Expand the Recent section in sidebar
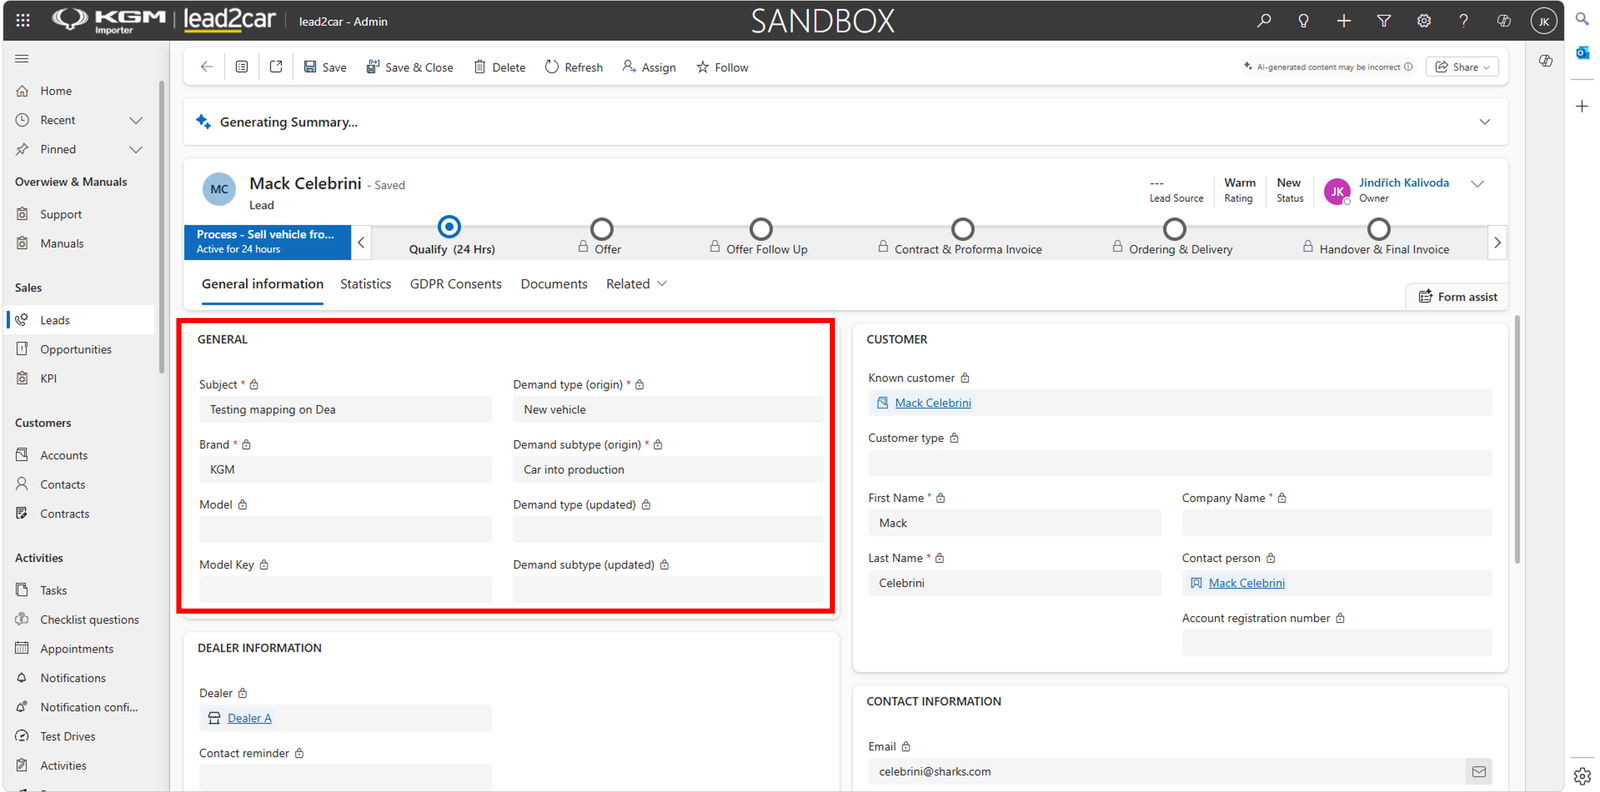Viewport: 1600px width, 792px height. pos(136,120)
